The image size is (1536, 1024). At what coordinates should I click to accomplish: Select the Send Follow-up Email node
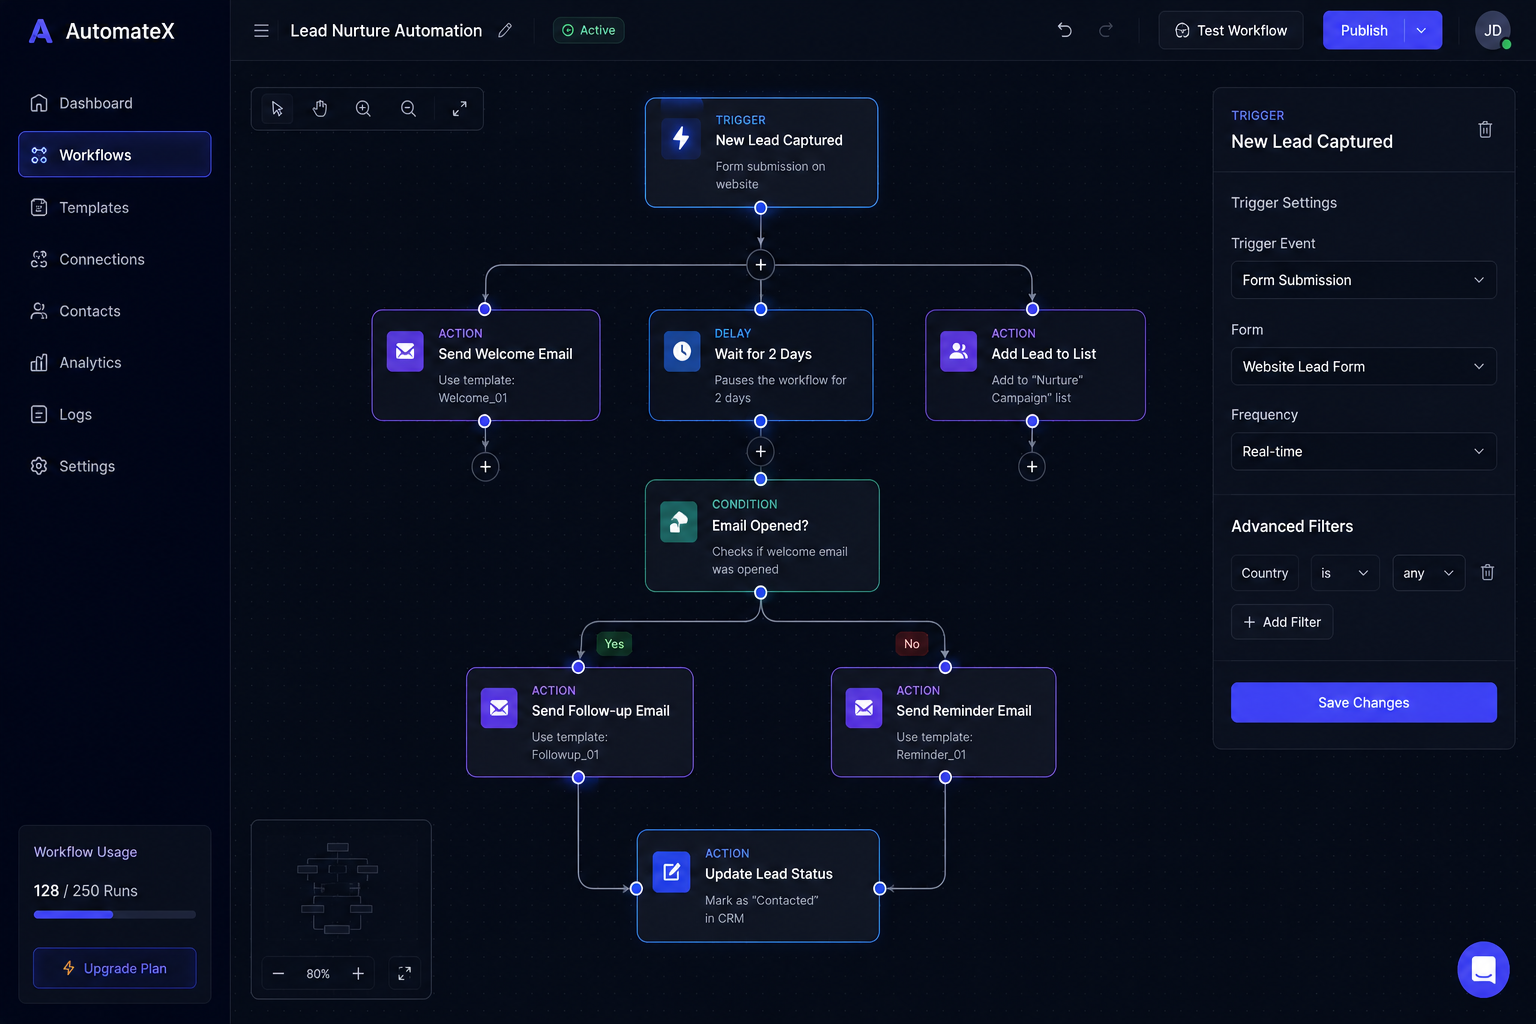(x=579, y=722)
